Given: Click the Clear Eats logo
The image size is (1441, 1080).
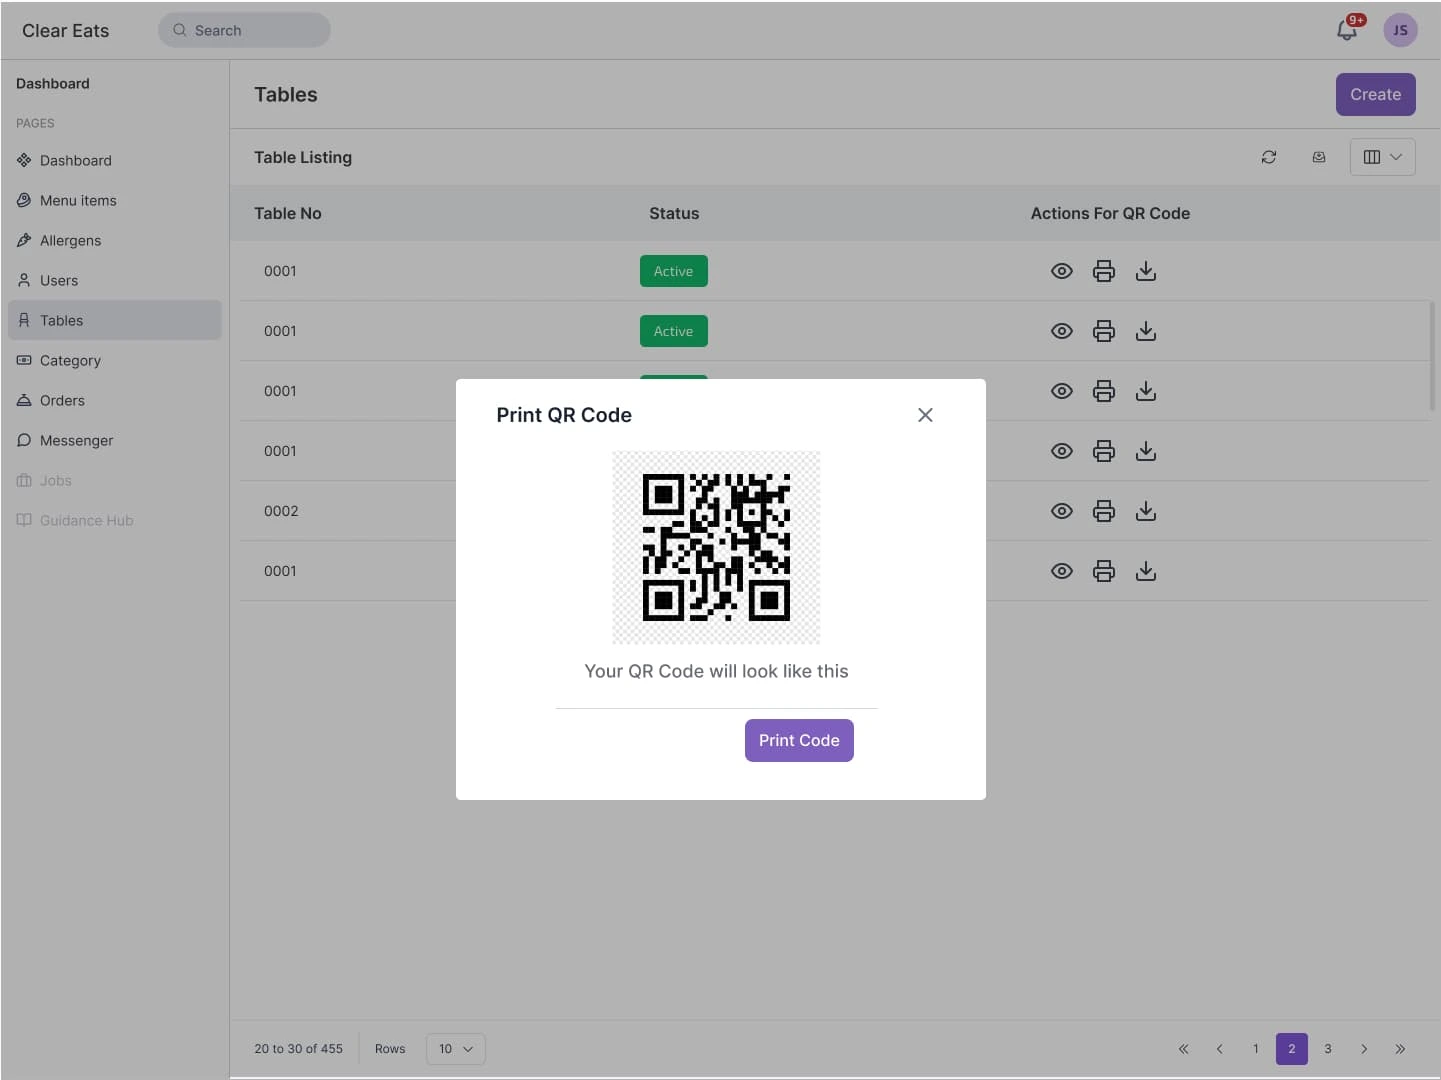Looking at the screenshot, I should pos(66,30).
